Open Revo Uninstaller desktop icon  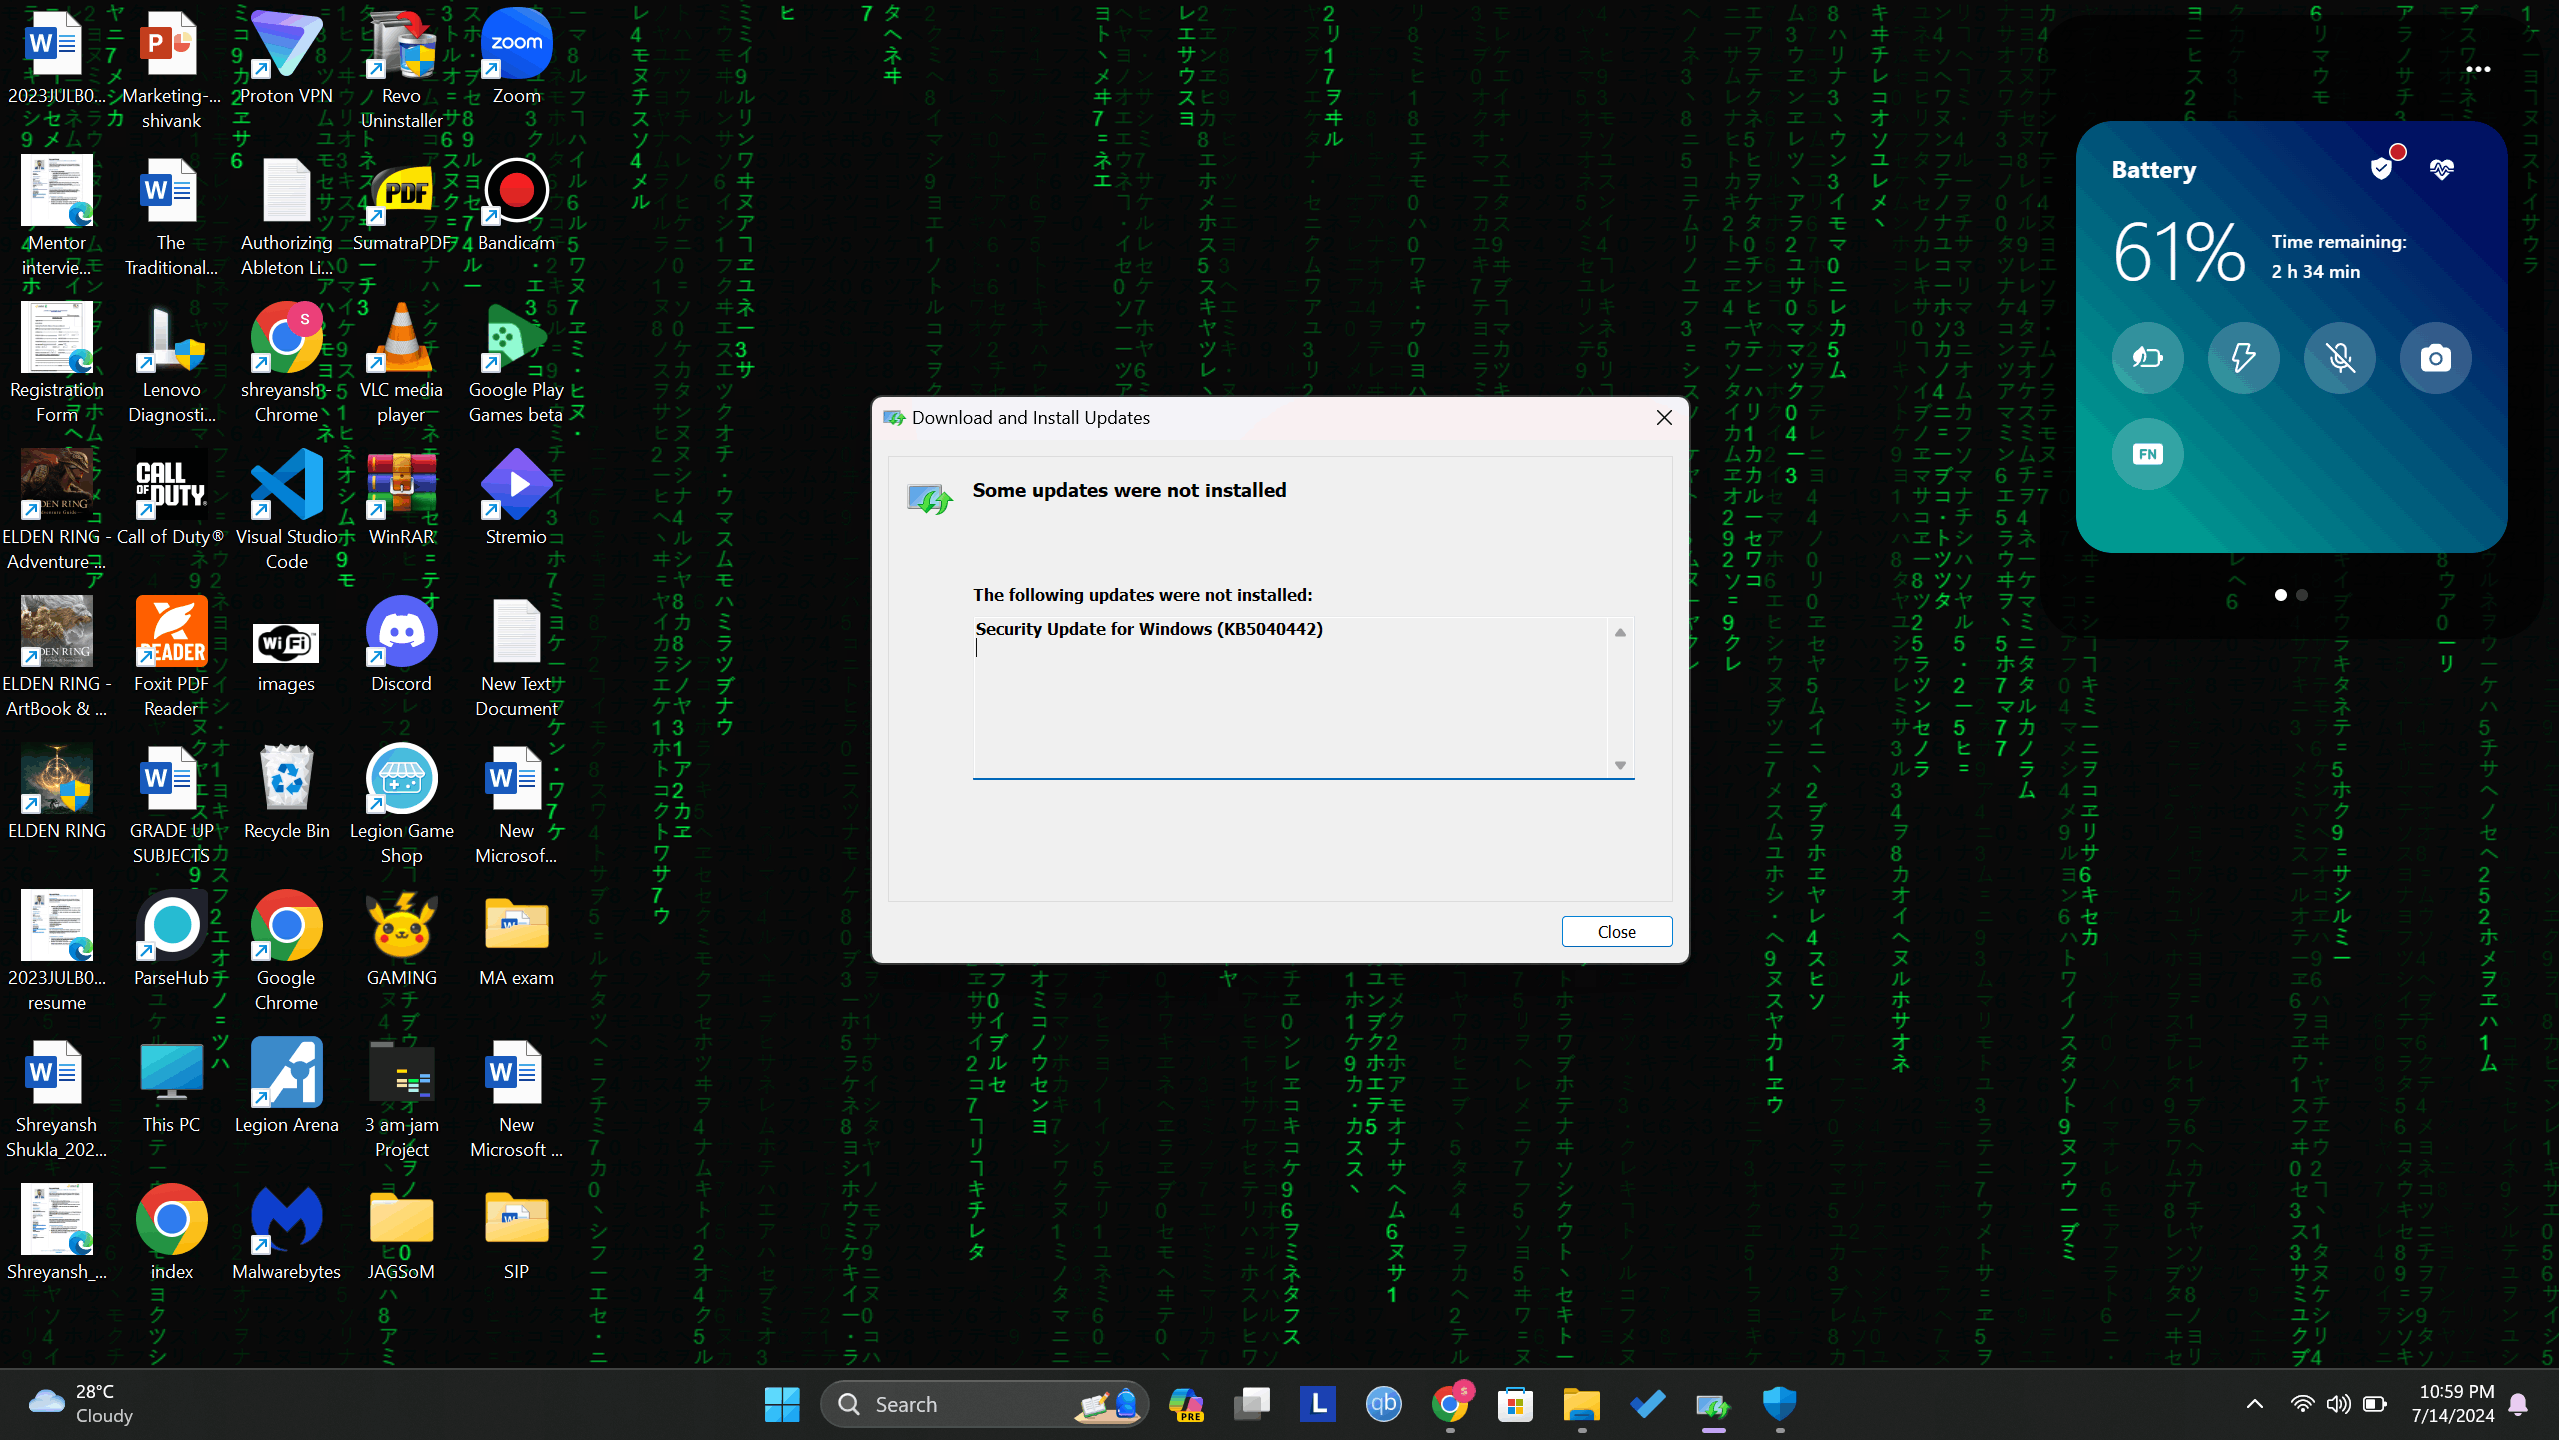[401, 70]
